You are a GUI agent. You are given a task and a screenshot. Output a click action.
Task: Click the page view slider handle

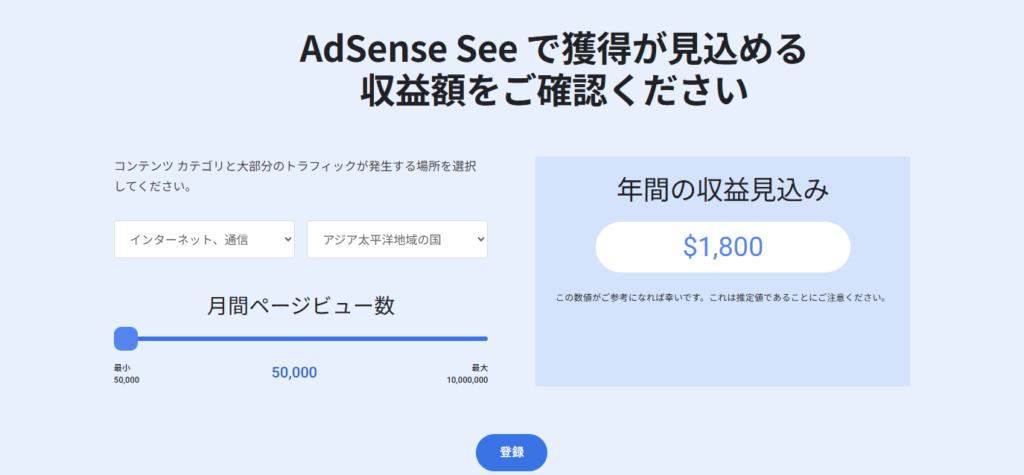(126, 339)
